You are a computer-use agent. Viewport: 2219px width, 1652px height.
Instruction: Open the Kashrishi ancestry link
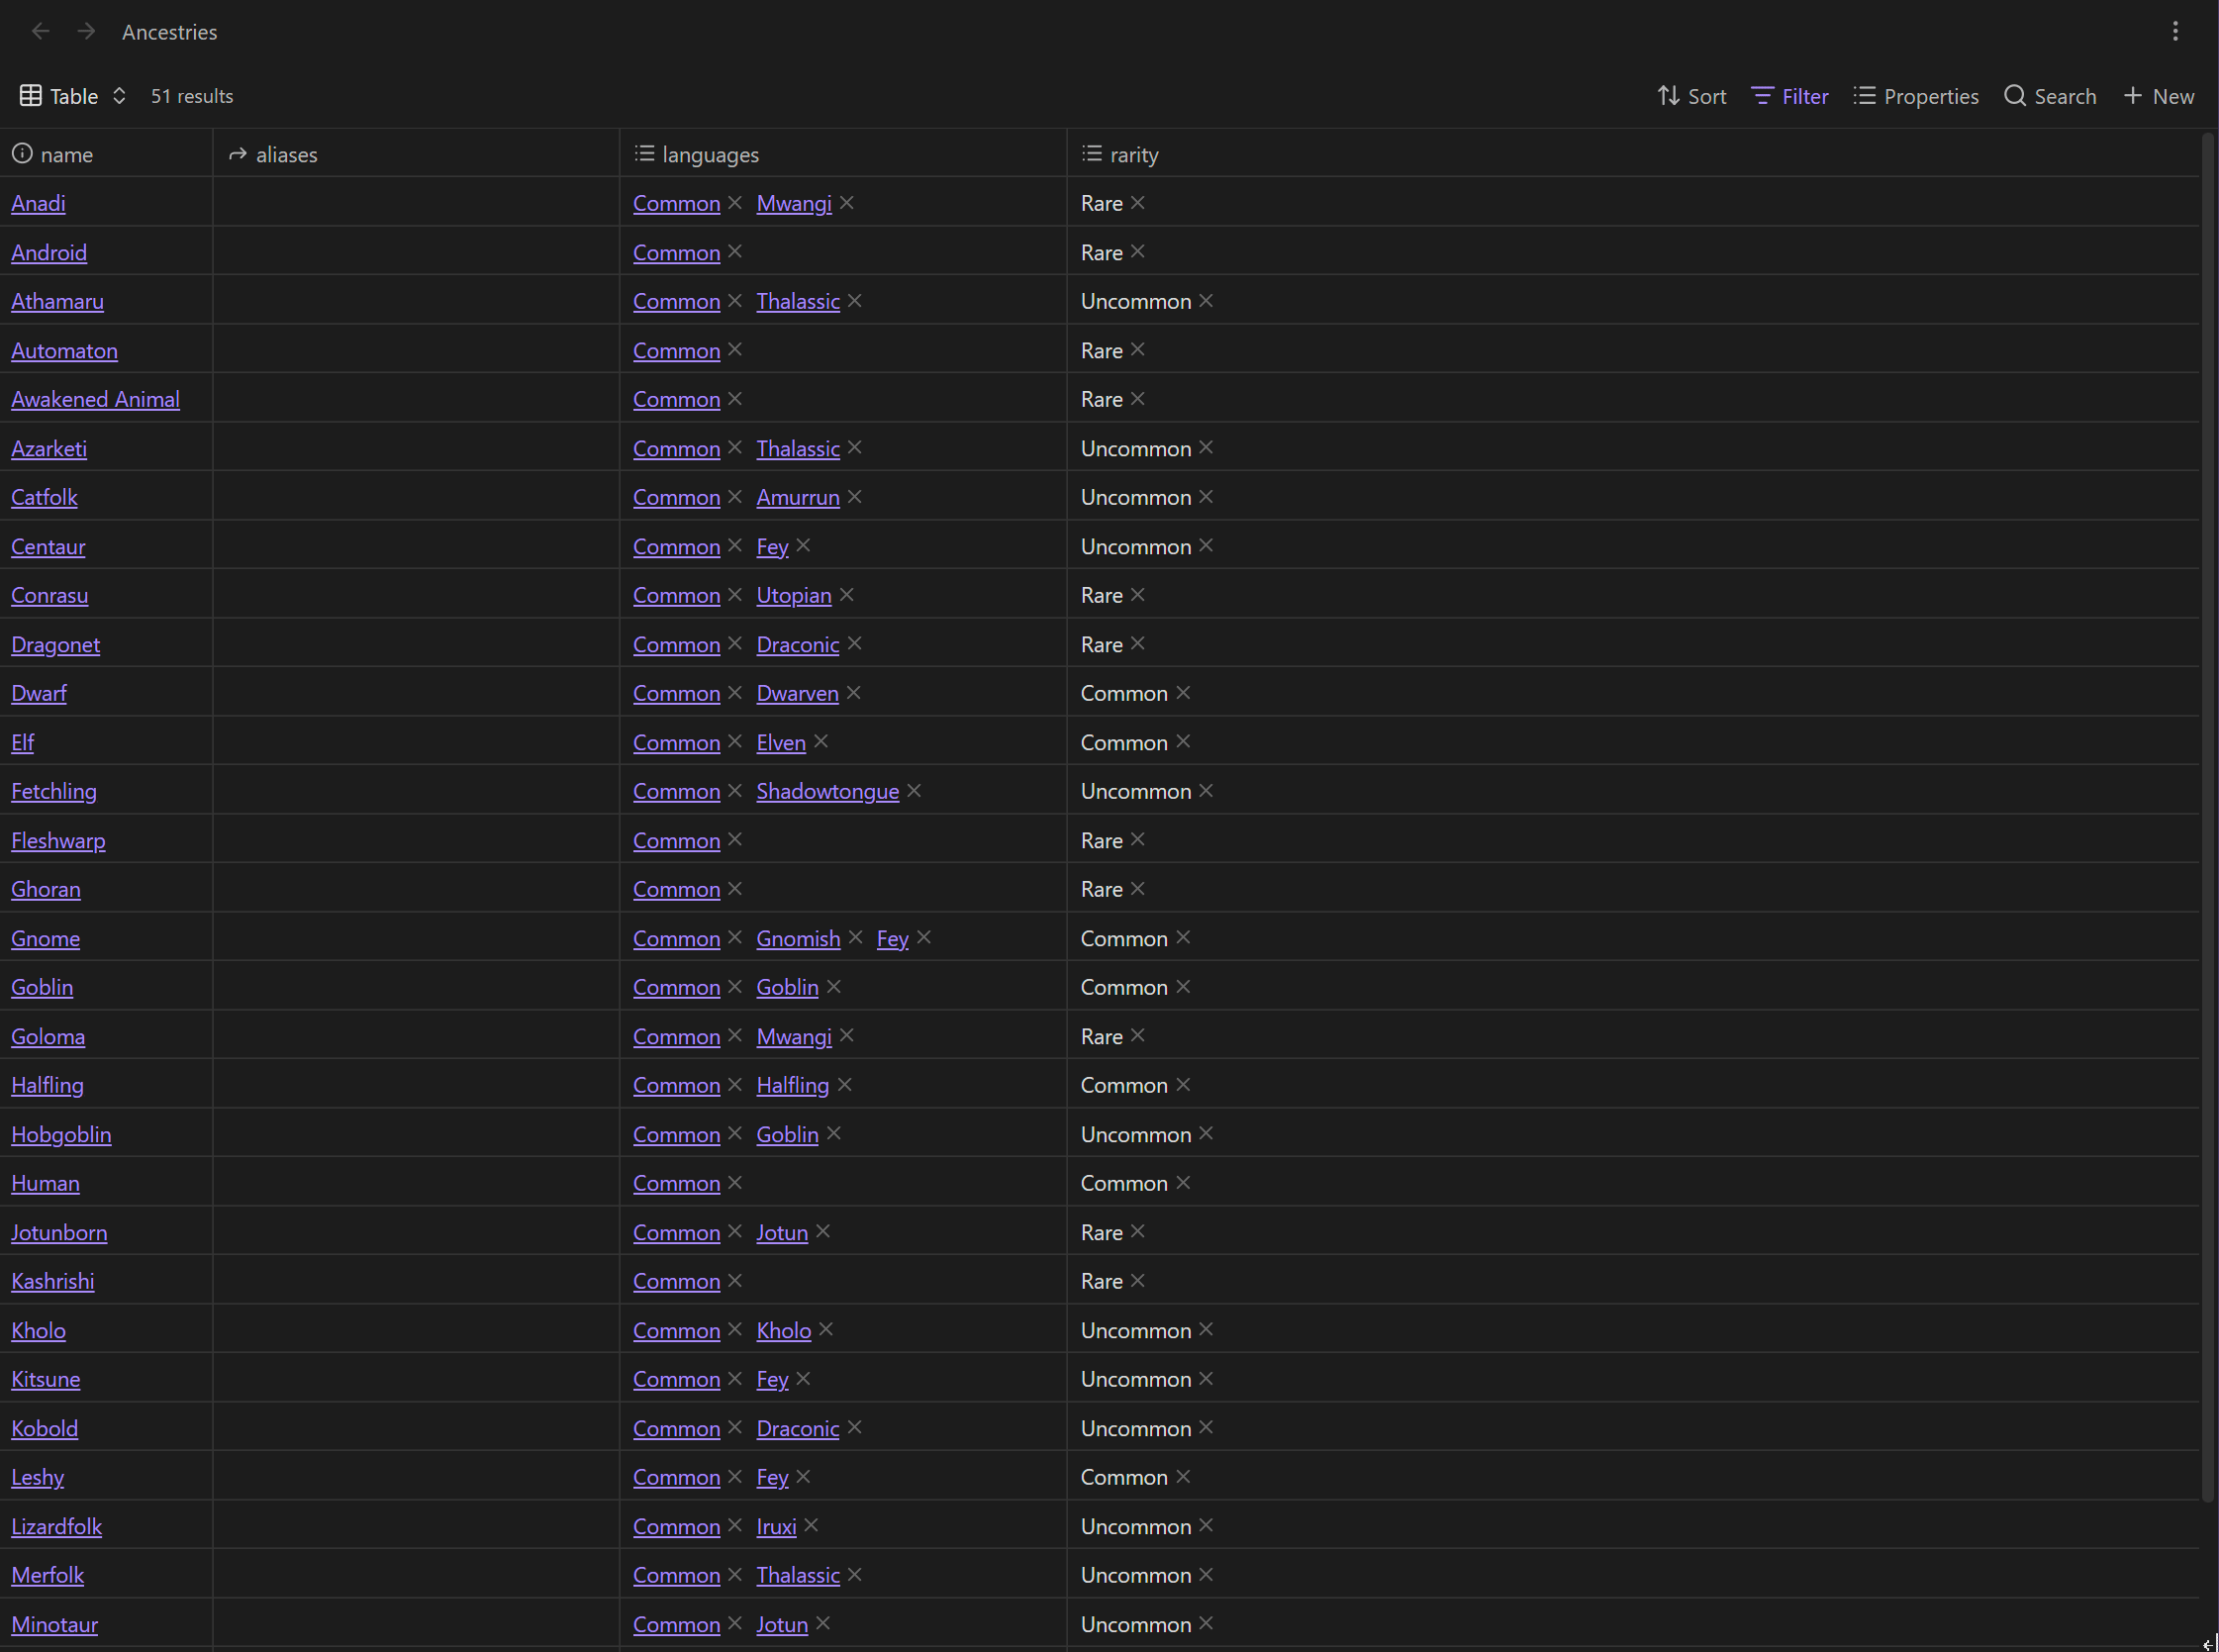pyautogui.click(x=53, y=1281)
